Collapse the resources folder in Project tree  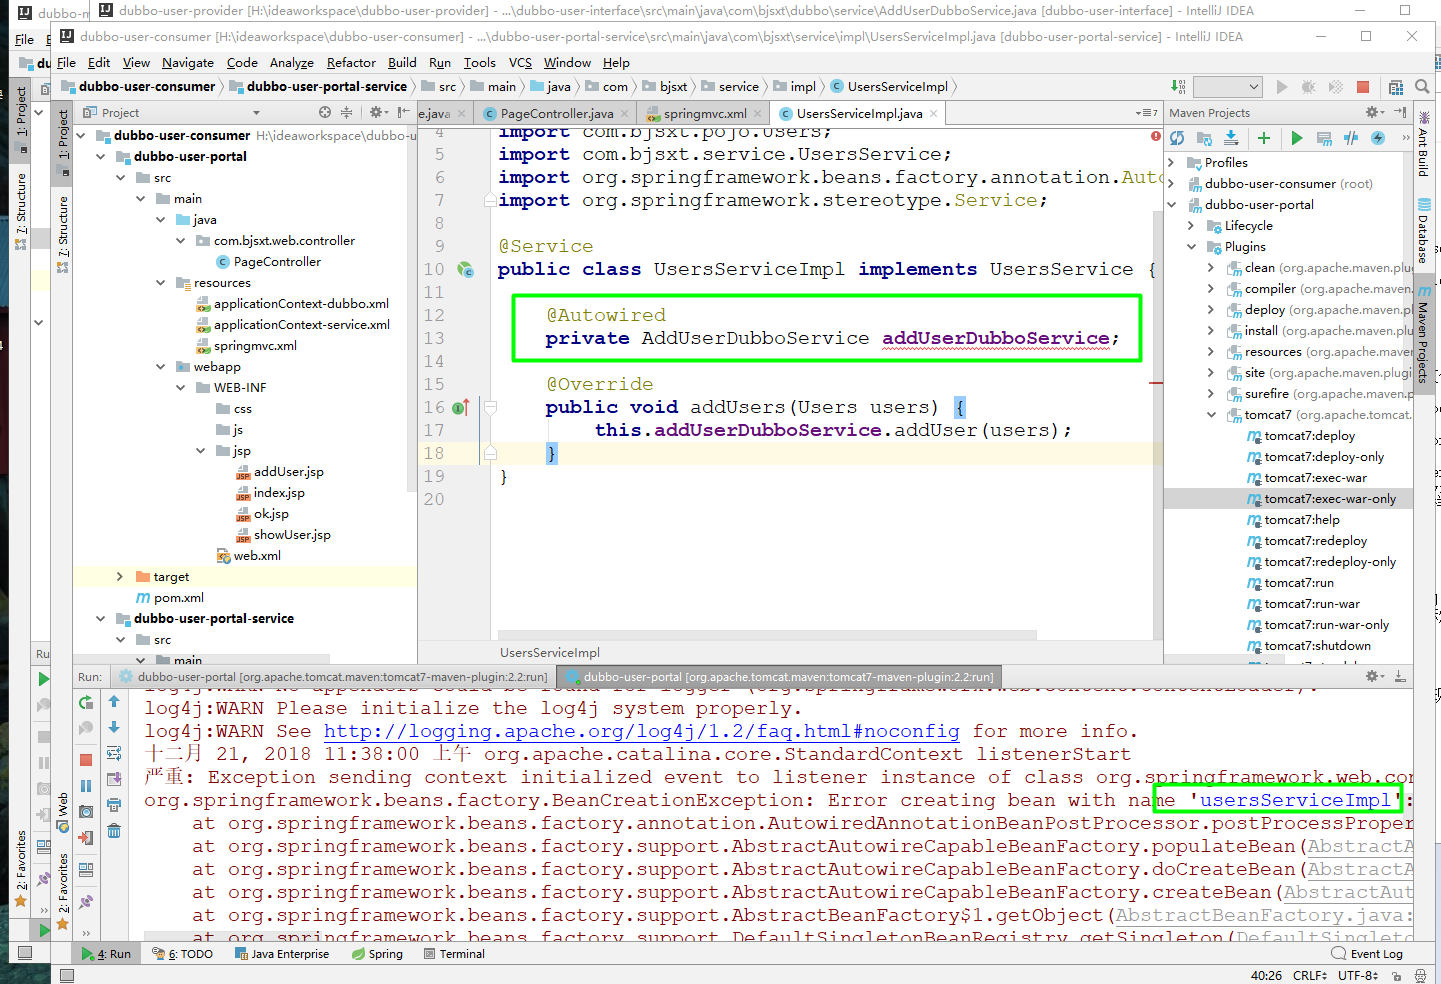(160, 283)
